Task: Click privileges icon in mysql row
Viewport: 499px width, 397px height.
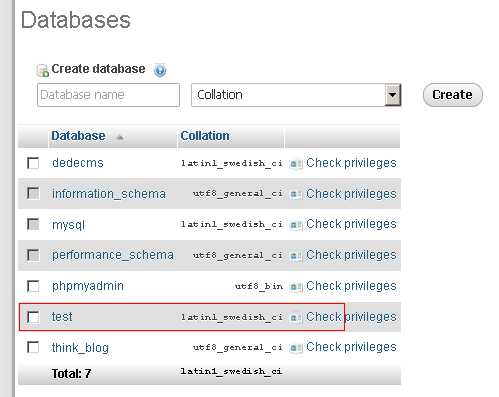Action: pyautogui.click(x=295, y=225)
